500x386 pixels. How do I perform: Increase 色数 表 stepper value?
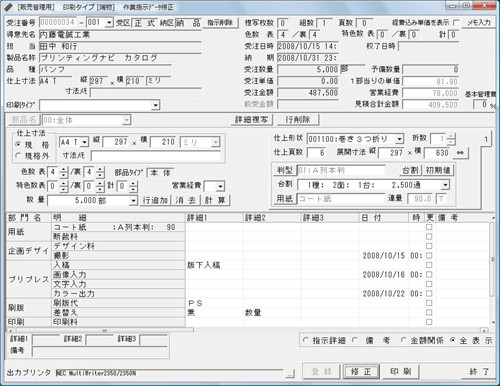64,170
